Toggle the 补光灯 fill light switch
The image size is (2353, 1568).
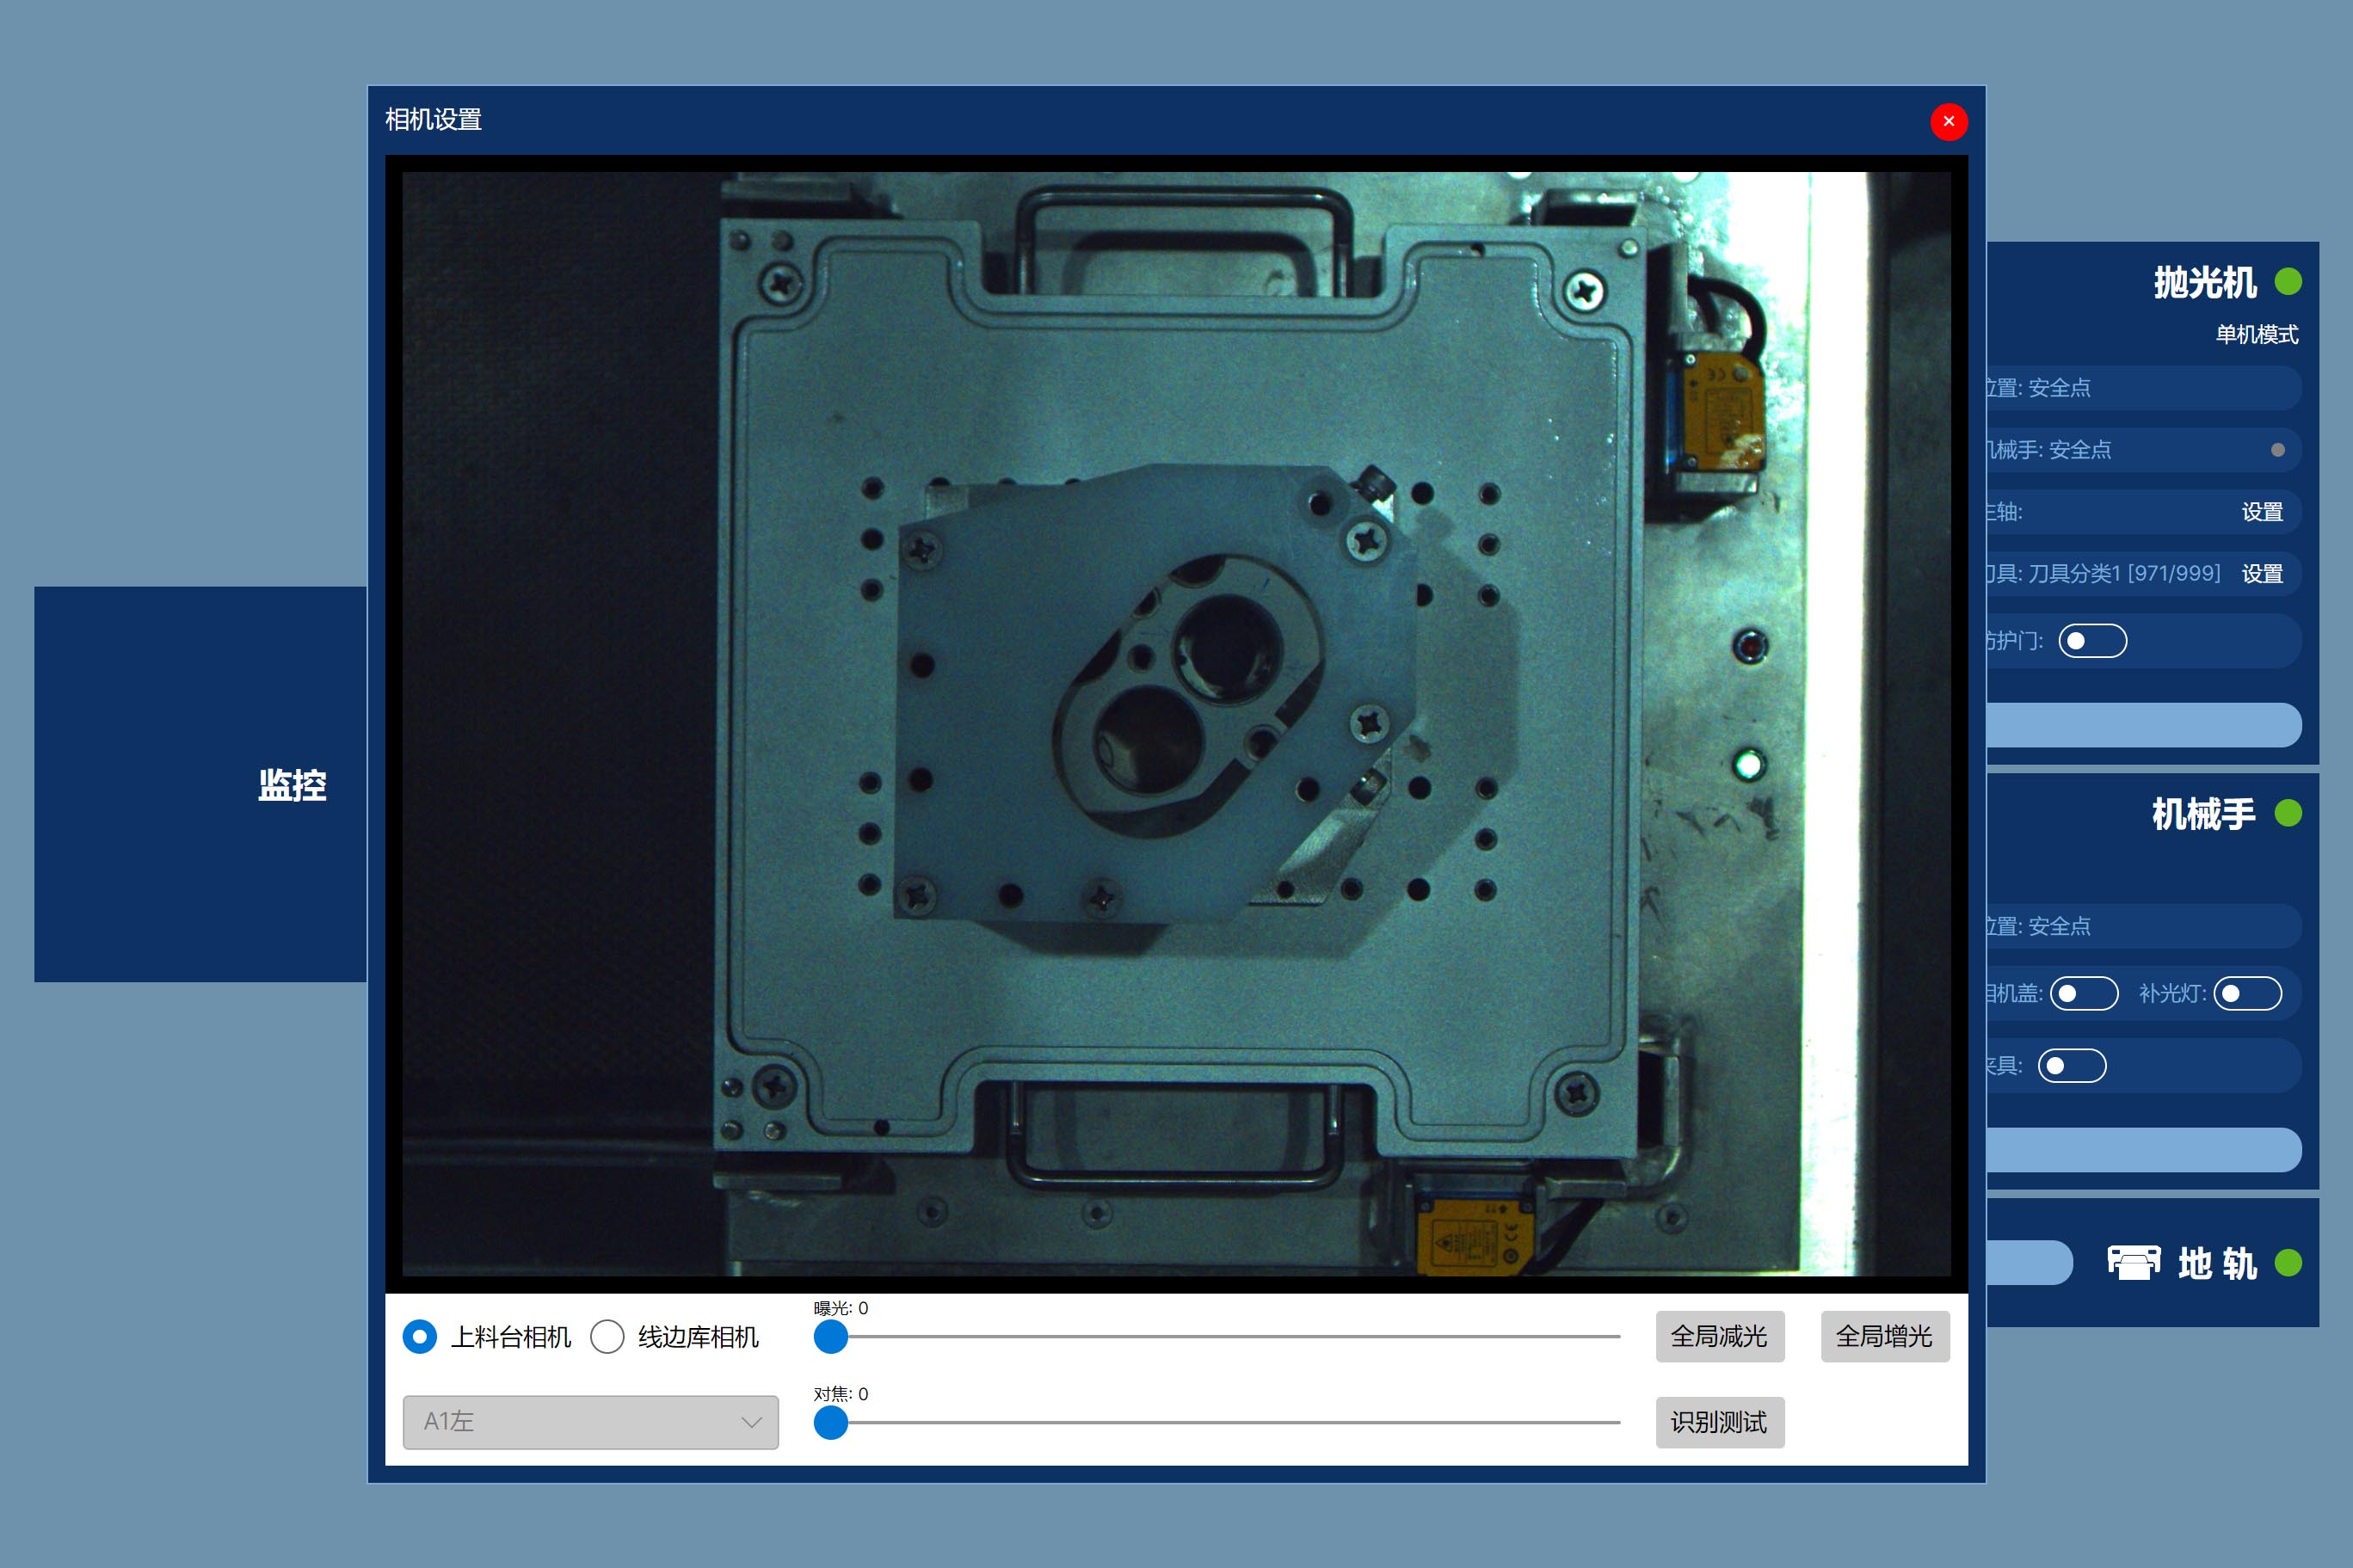[x=2247, y=993]
